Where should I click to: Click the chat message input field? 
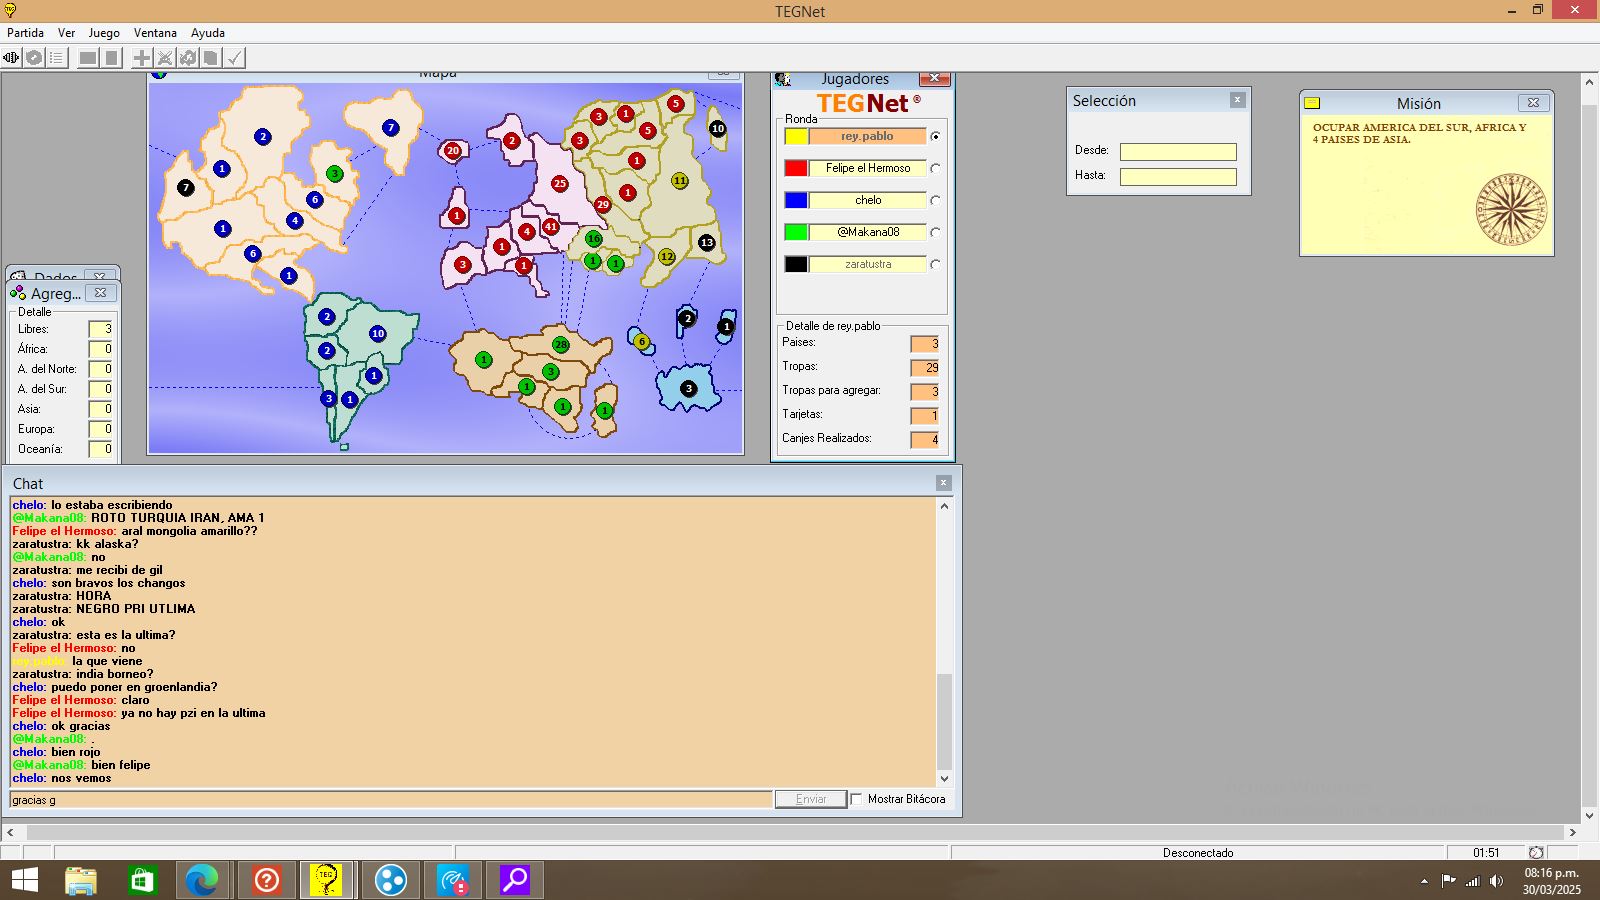pyautogui.click(x=390, y=799)
